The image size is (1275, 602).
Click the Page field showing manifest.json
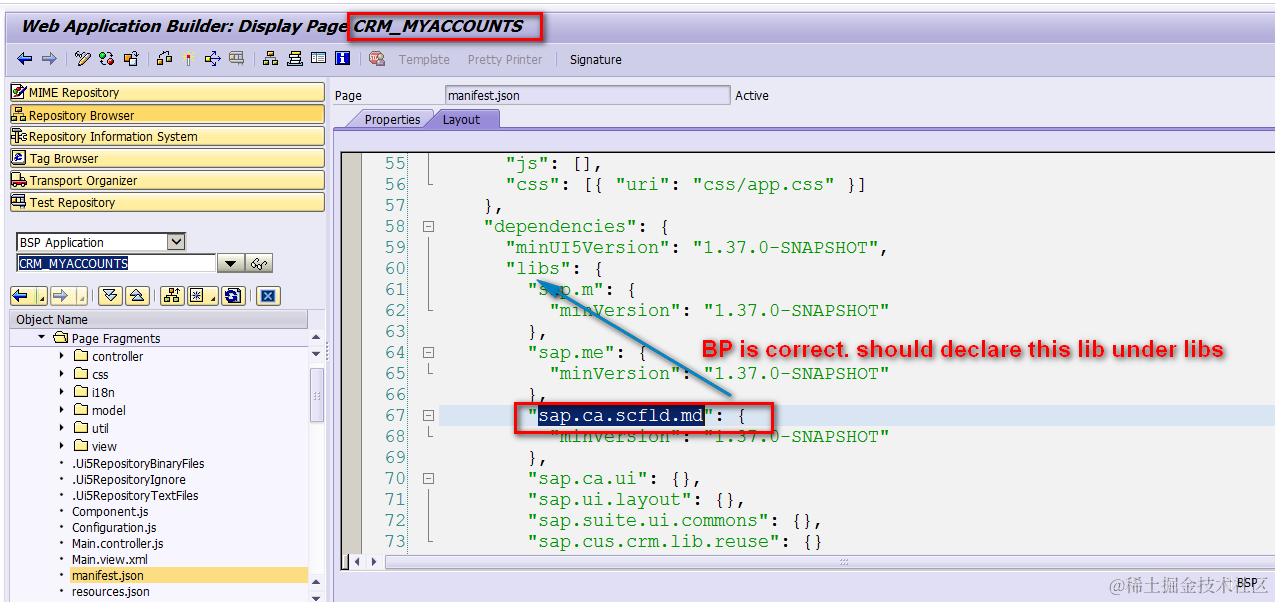[x=588, y=95]
